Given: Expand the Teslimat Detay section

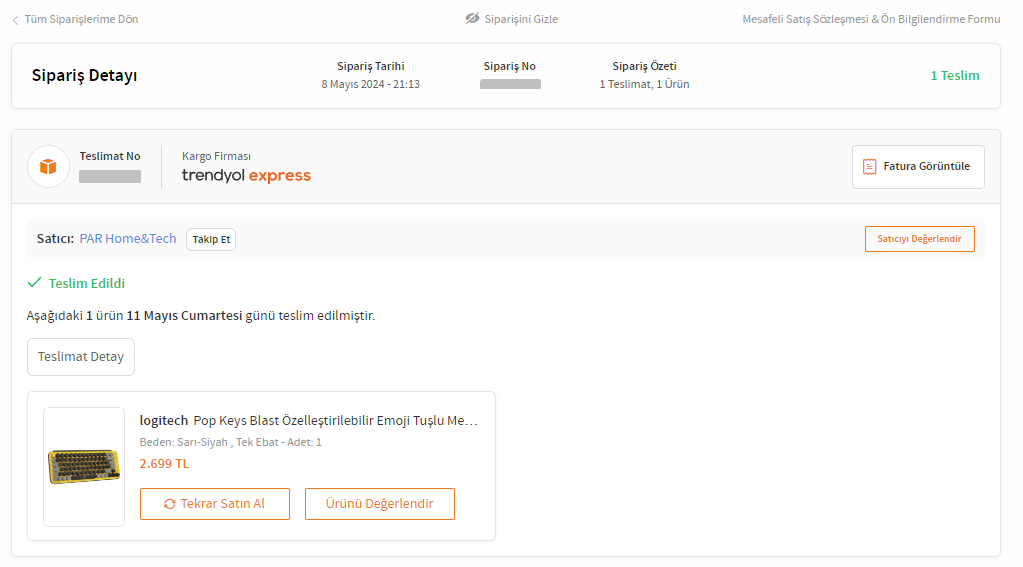Looking at the screenshot, I should pos(81,357).
